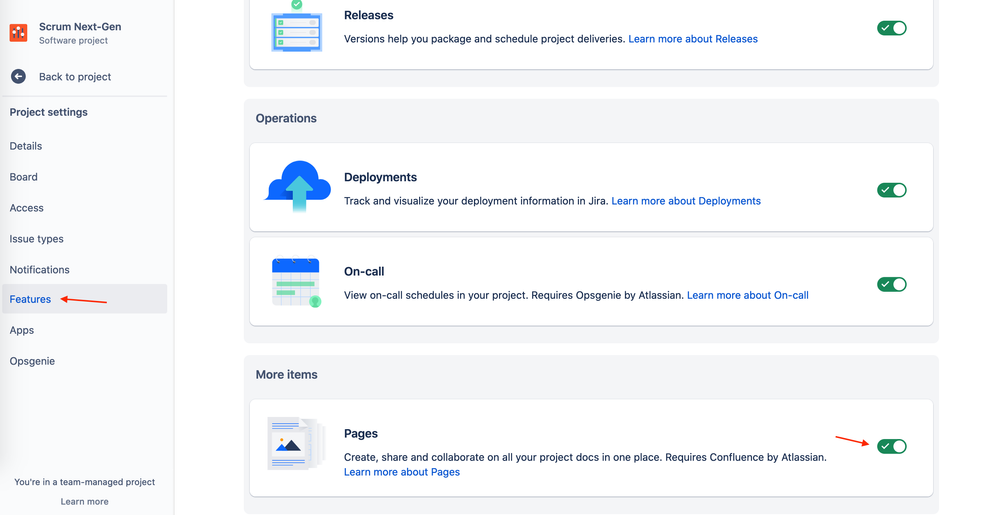The height and width of the screenshot is (515, 998).
Task: Switch off the On-call toggle
Action: [892, 284]
